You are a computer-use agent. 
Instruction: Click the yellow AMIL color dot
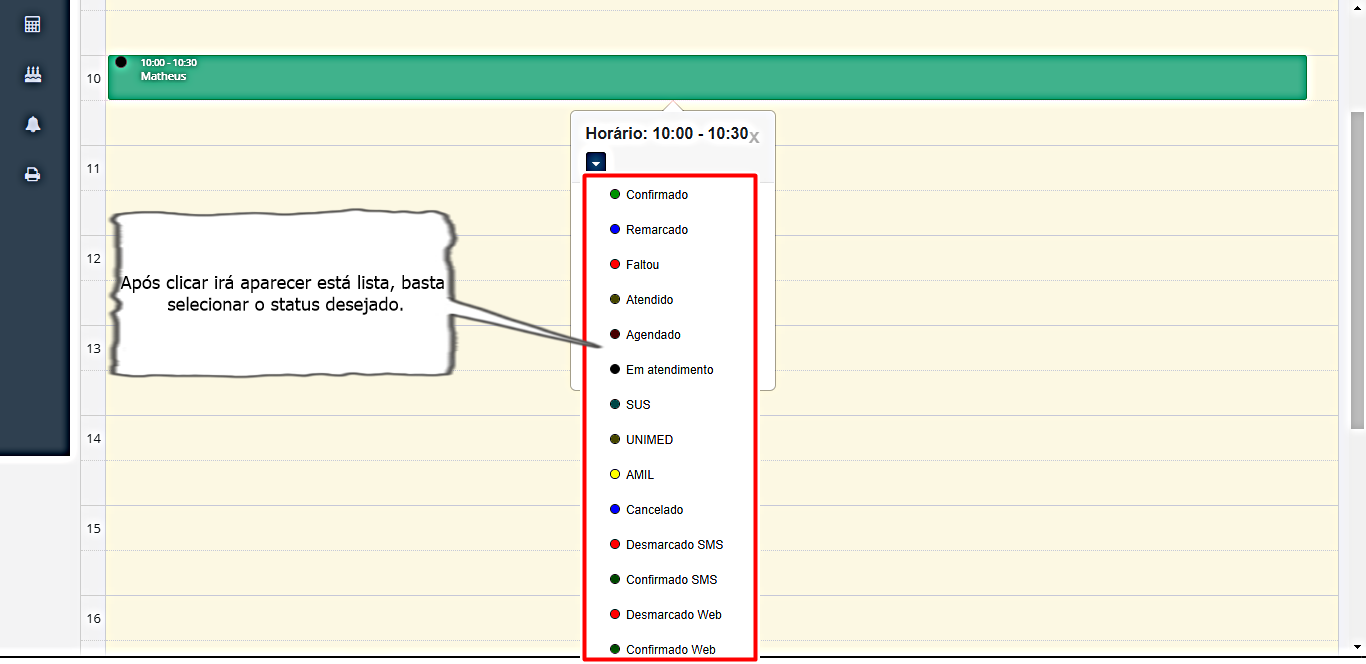615,475
